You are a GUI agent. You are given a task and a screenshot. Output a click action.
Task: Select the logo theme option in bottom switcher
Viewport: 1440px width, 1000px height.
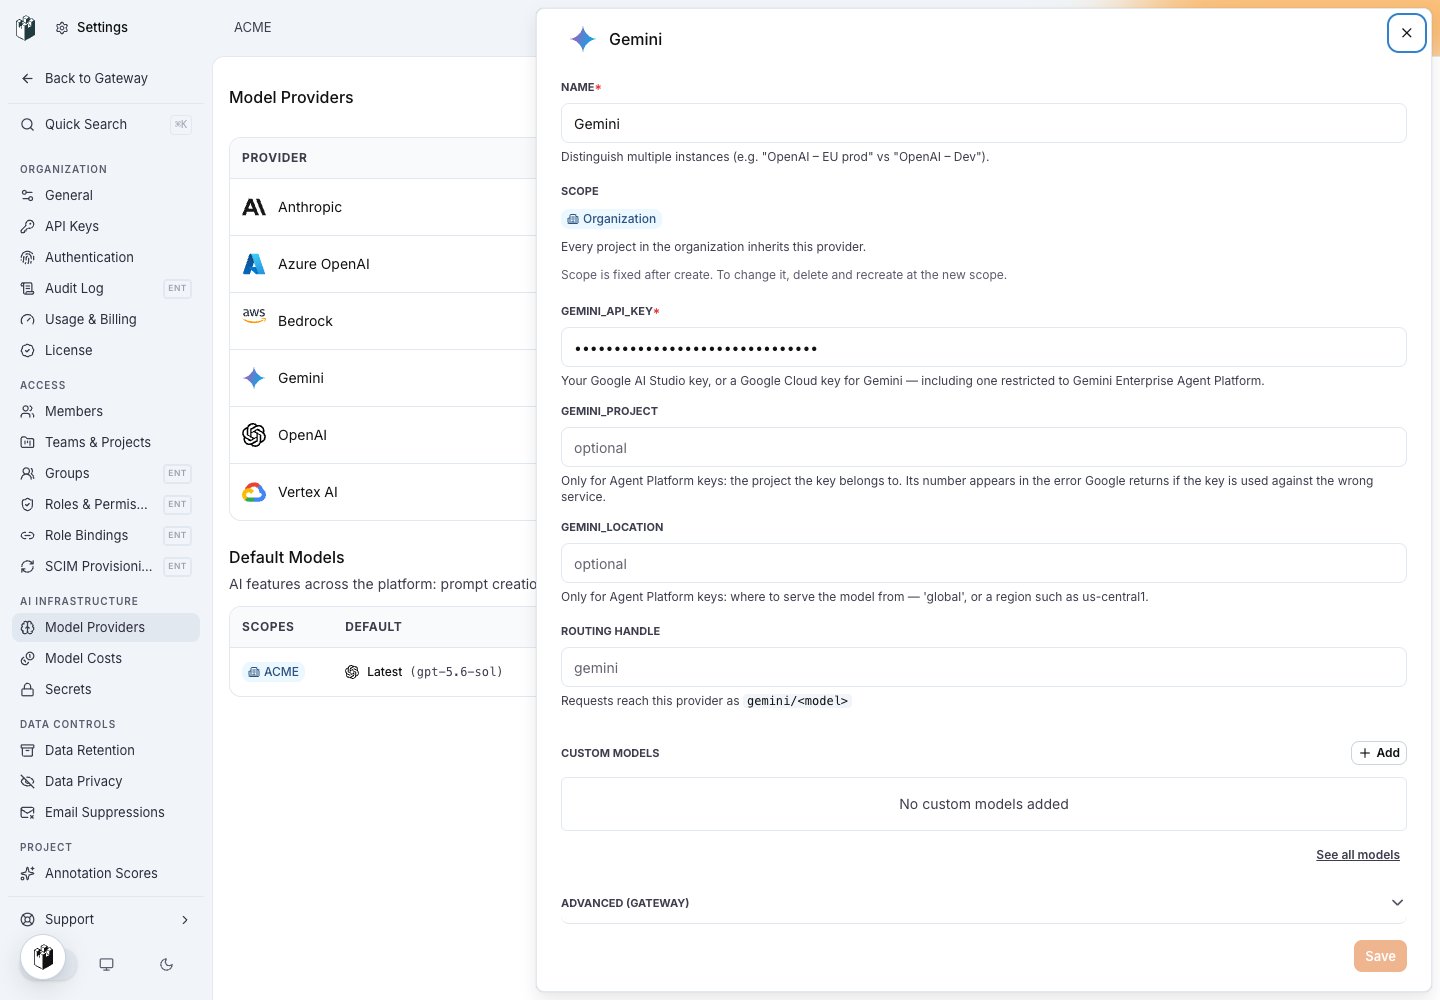pos(43,958)
